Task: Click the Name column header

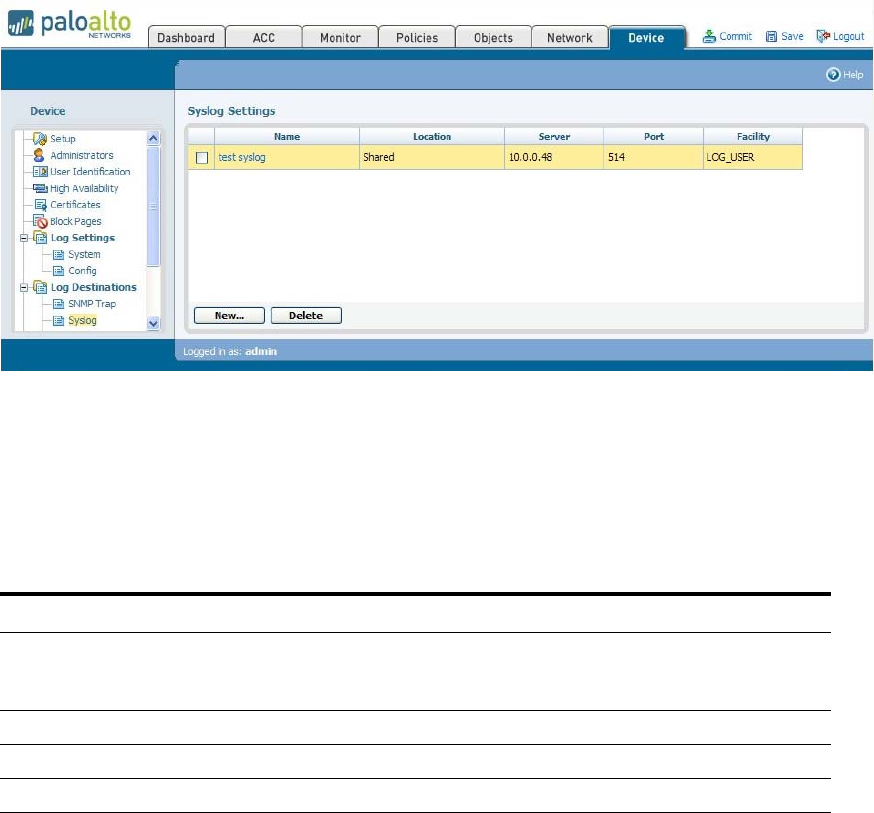Action: pyautogui.click(x=287, y=137)
